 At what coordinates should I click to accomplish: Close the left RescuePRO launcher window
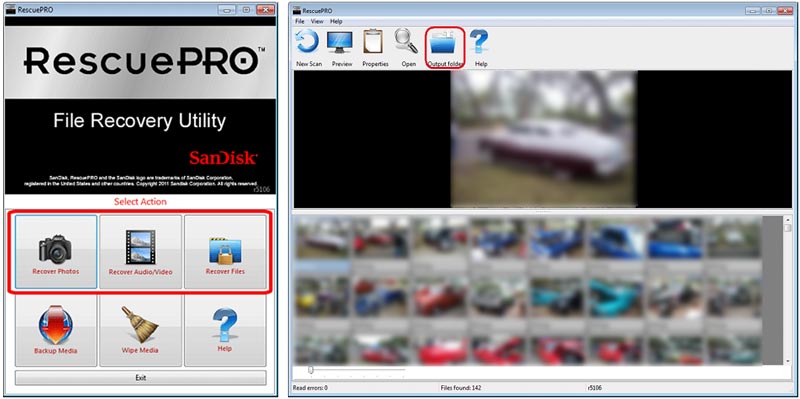click(265, 9)
